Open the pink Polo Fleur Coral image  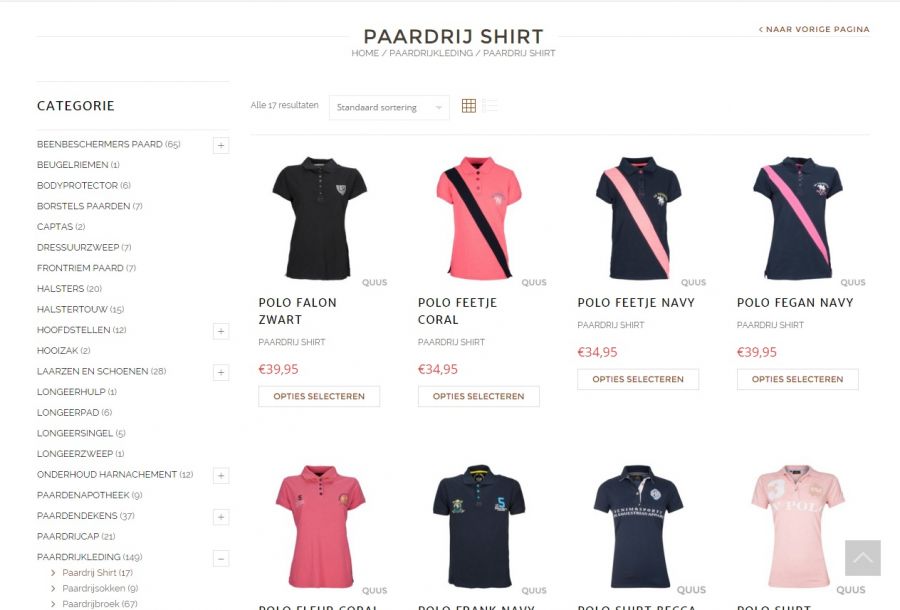(320, 526)
